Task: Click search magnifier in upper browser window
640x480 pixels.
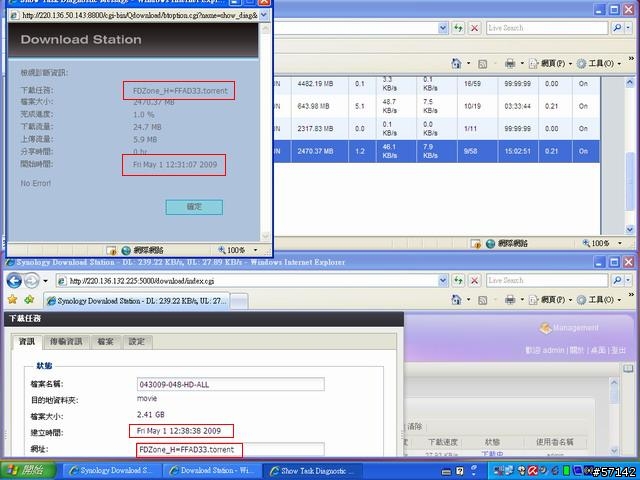Action: pyautogui.click(x=617, y=28)
